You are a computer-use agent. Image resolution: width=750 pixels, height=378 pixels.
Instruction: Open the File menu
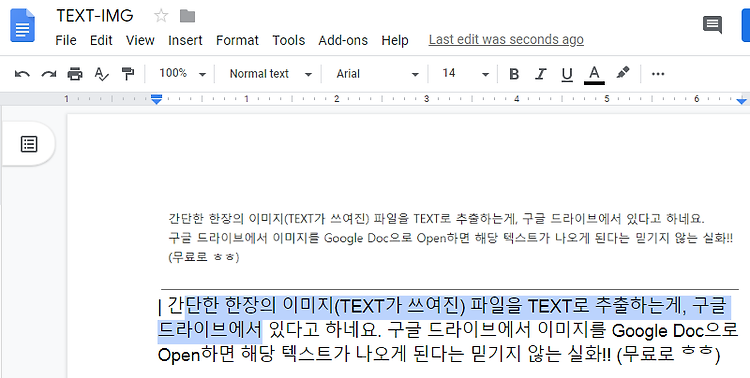66,40
